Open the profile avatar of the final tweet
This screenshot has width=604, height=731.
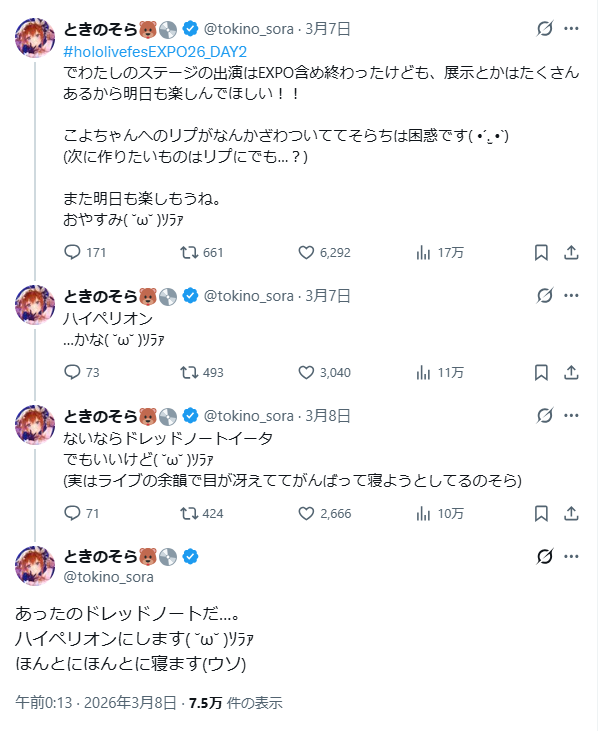(x=35, y=566)
